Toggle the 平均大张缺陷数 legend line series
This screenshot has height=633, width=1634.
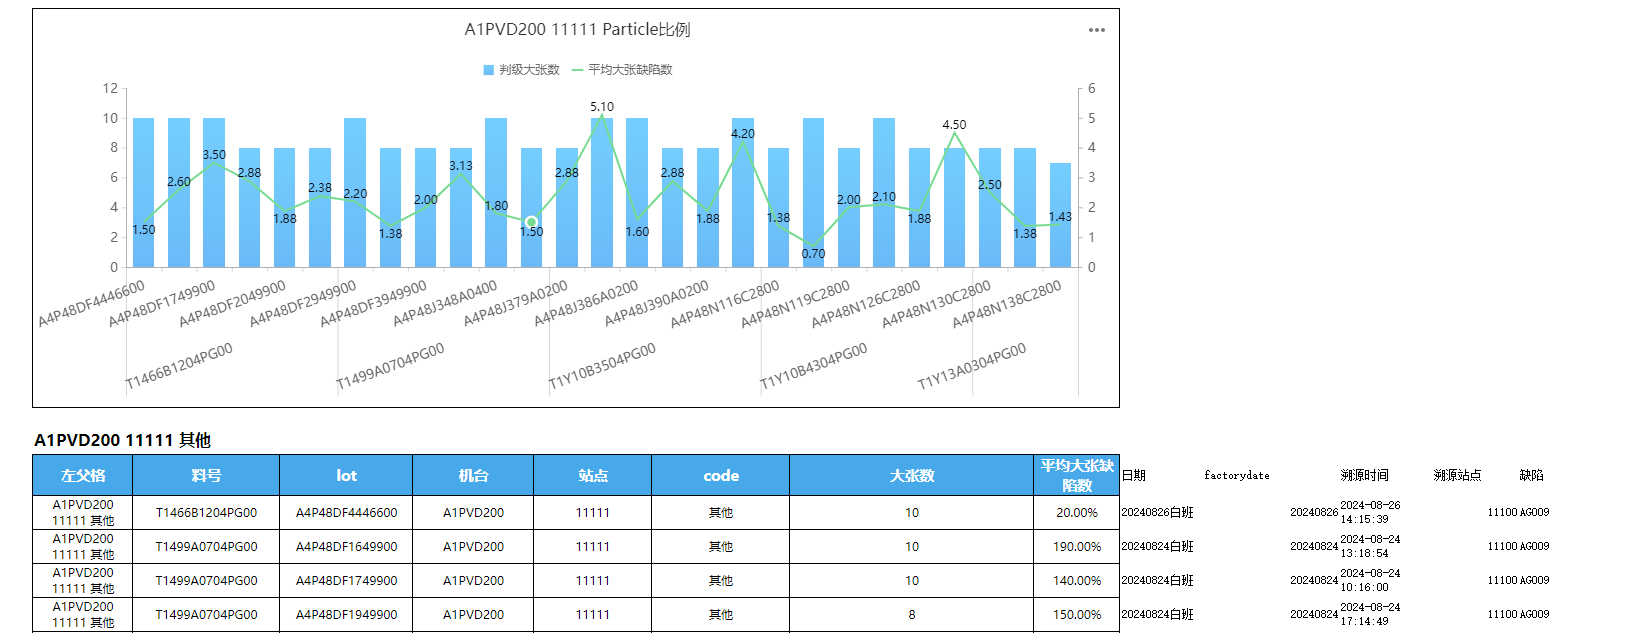pyautogui.click(x=622, y=70)
